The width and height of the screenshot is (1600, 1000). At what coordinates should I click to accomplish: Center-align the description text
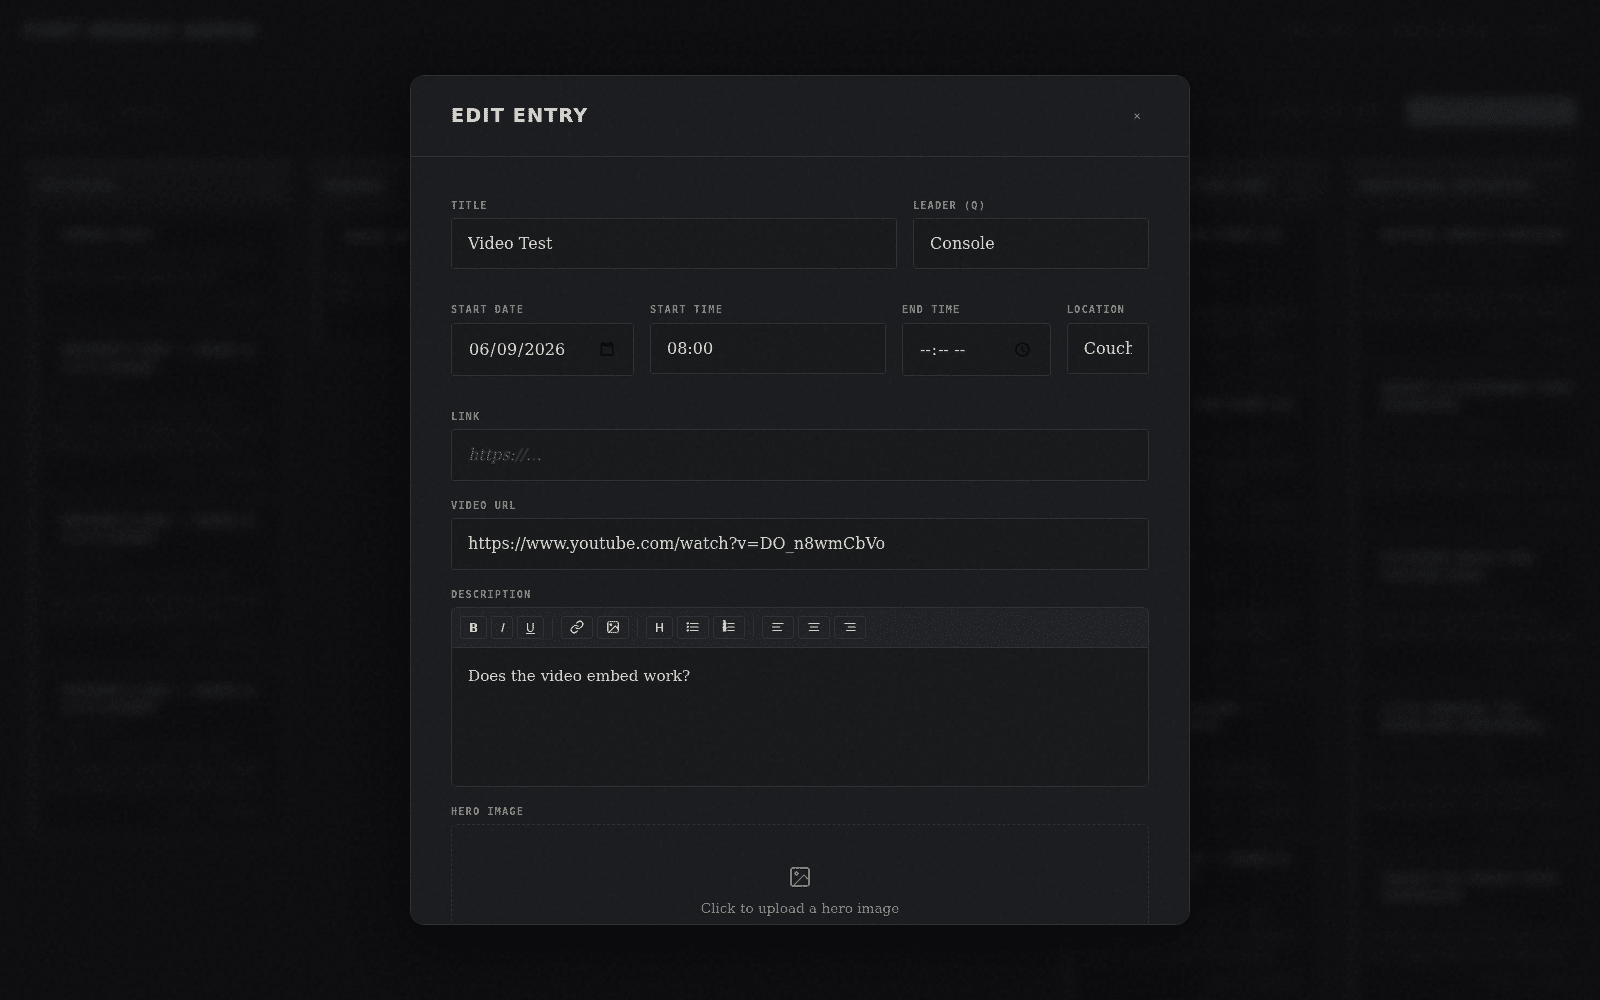[x=813, y=627]
